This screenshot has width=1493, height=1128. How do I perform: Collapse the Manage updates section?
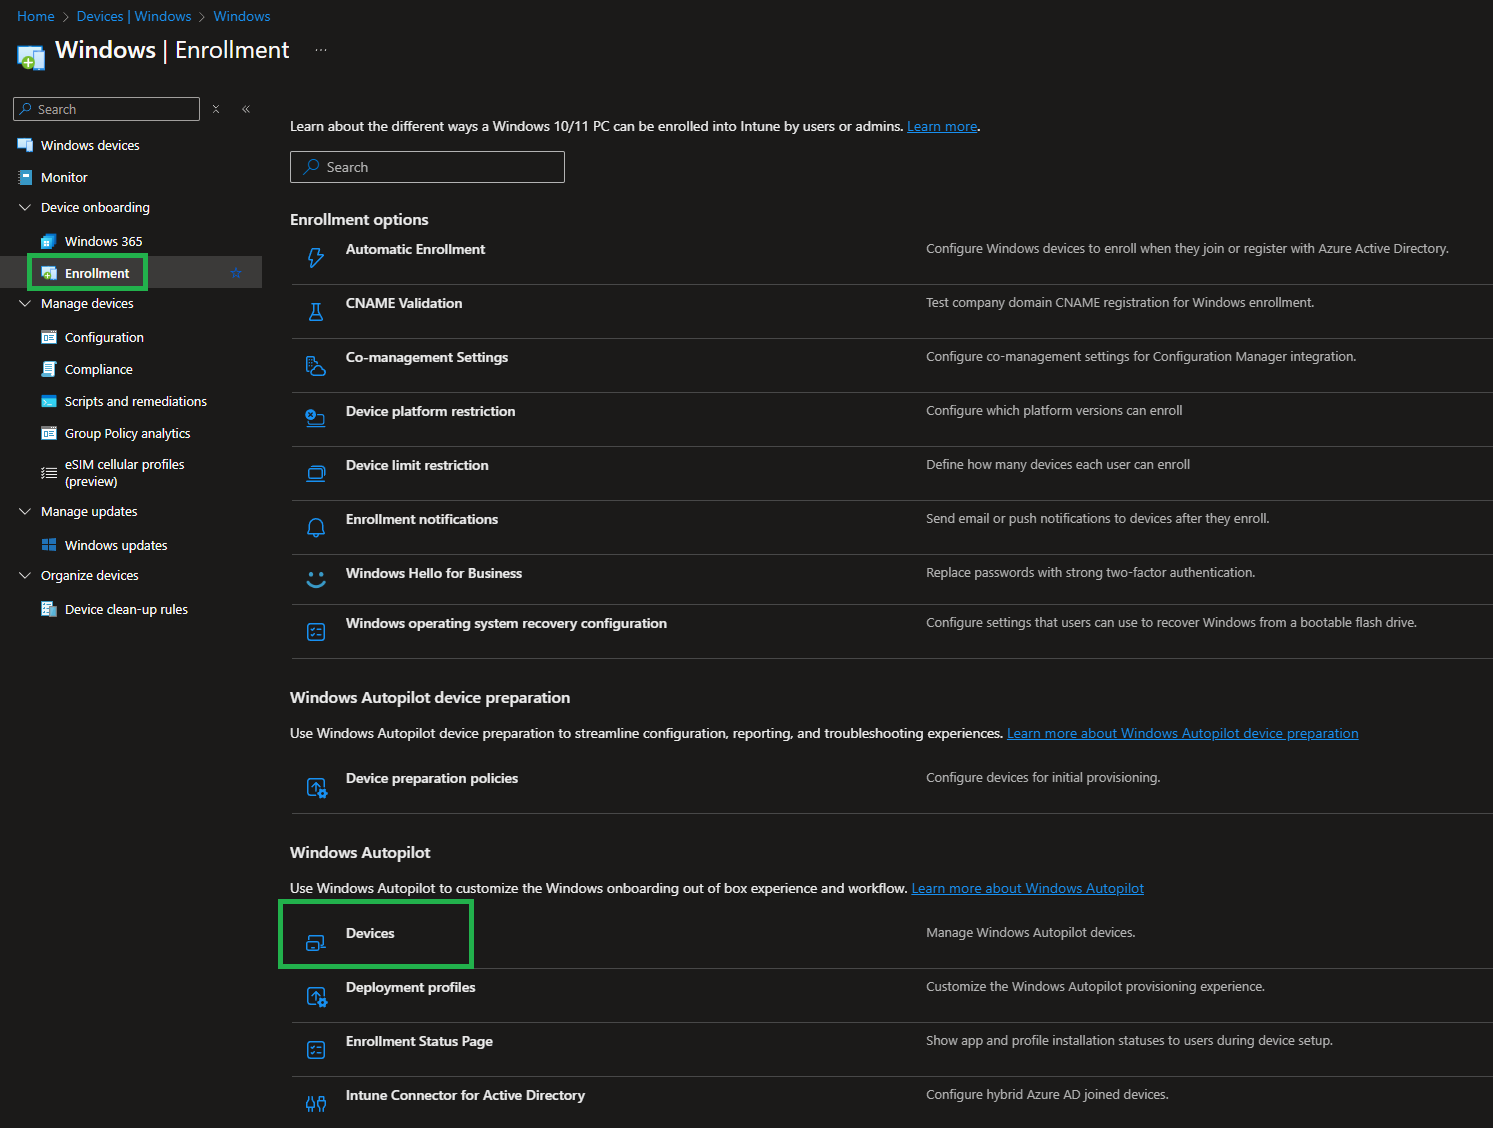pos(25,512)
